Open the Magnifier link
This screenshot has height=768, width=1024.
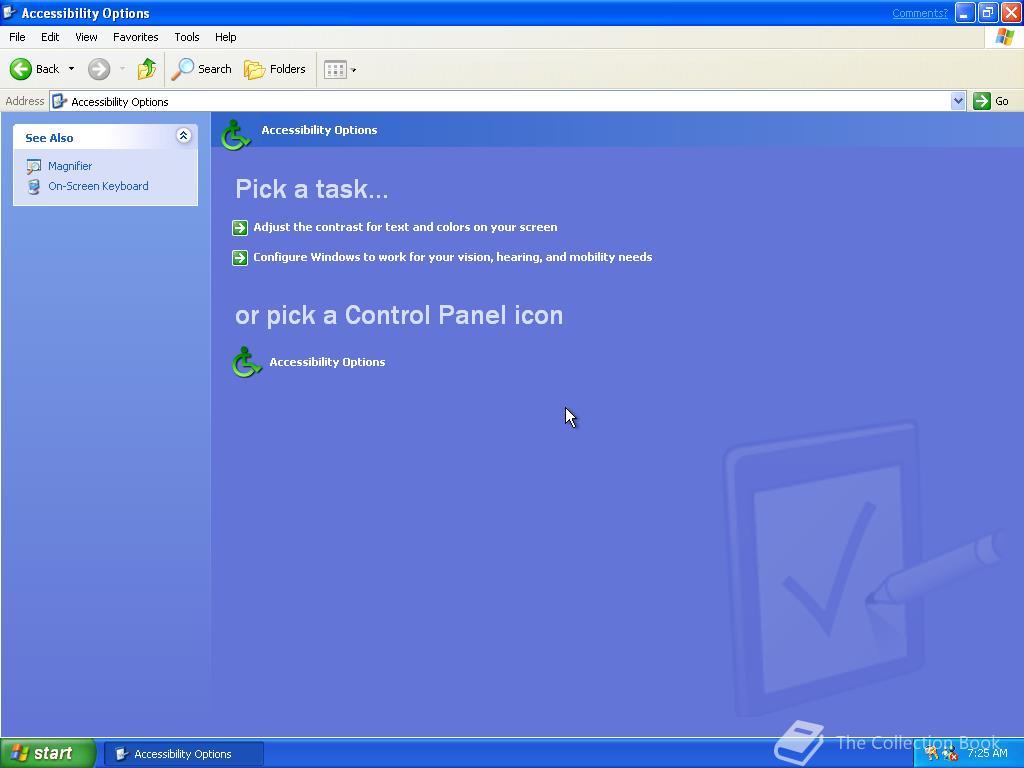point(70,166)
